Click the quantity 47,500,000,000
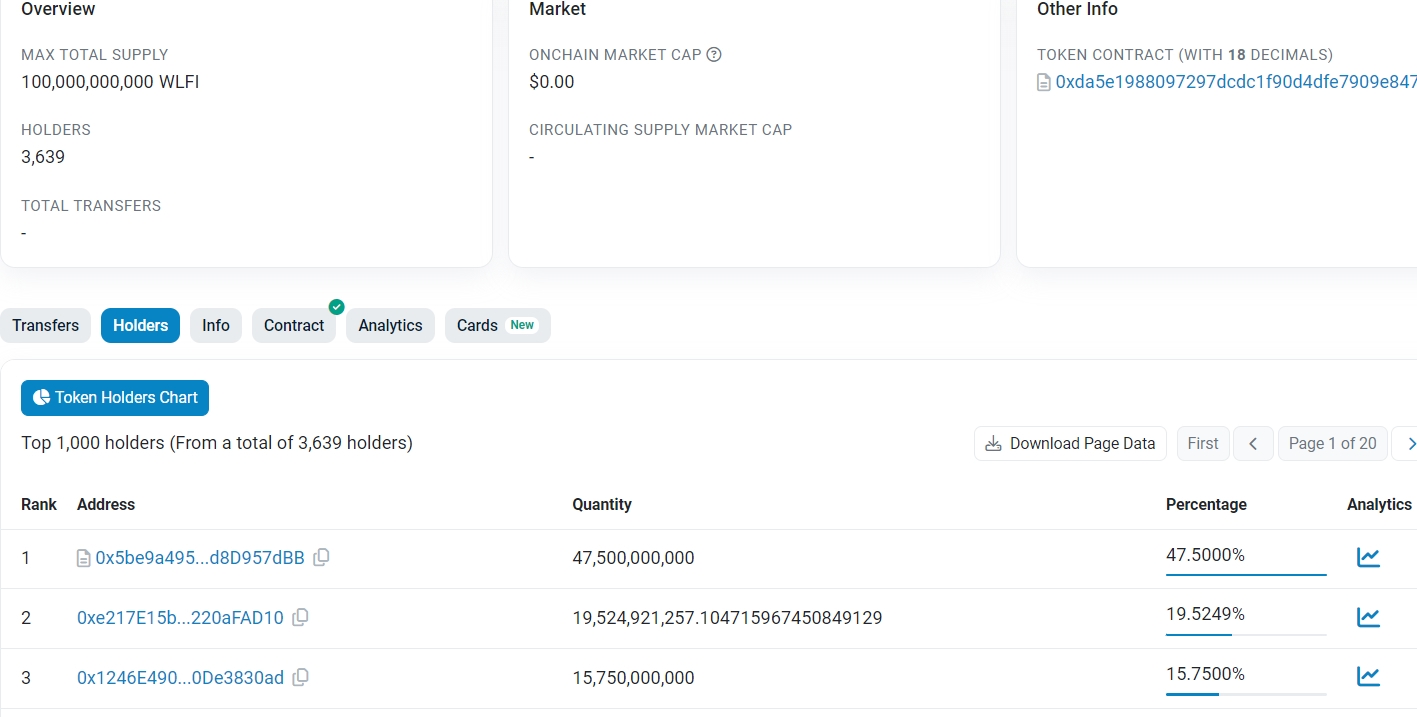Viewport: 1417px width, 717px height. coord(633,558)
